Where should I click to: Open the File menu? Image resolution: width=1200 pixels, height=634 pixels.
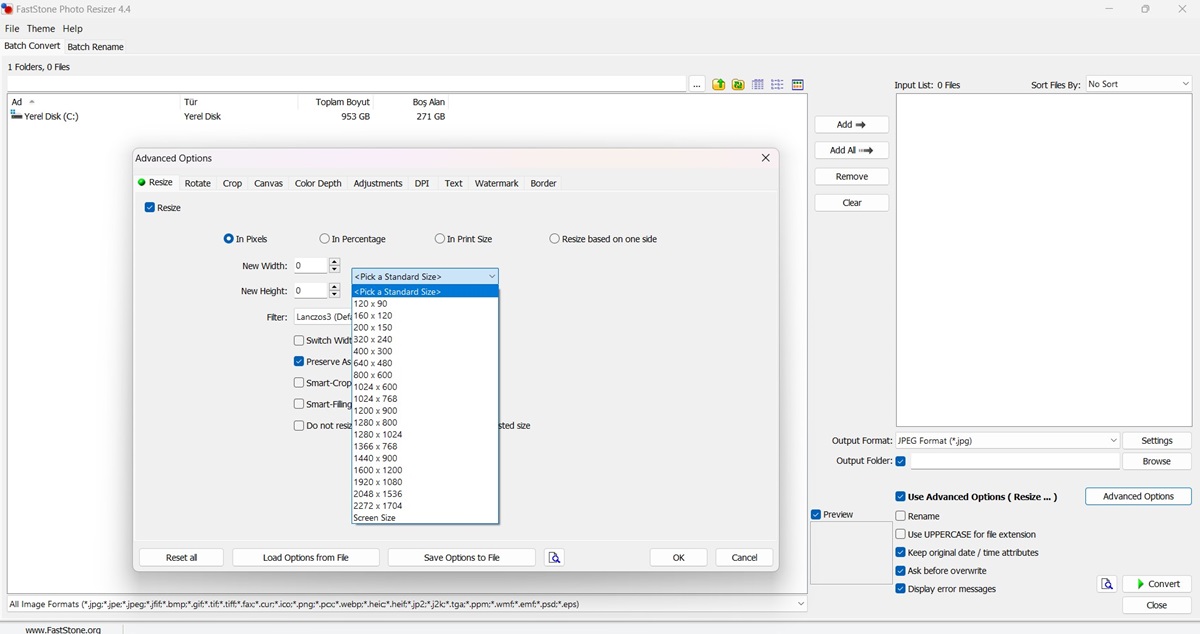(12, 29)
